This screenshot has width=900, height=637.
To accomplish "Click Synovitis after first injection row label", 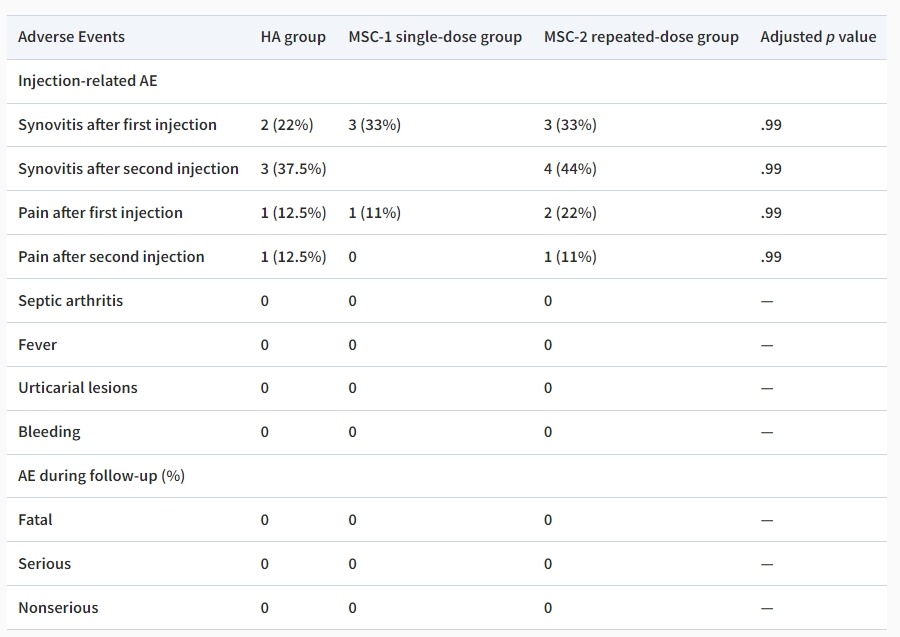I will click(x=117, y=125).
